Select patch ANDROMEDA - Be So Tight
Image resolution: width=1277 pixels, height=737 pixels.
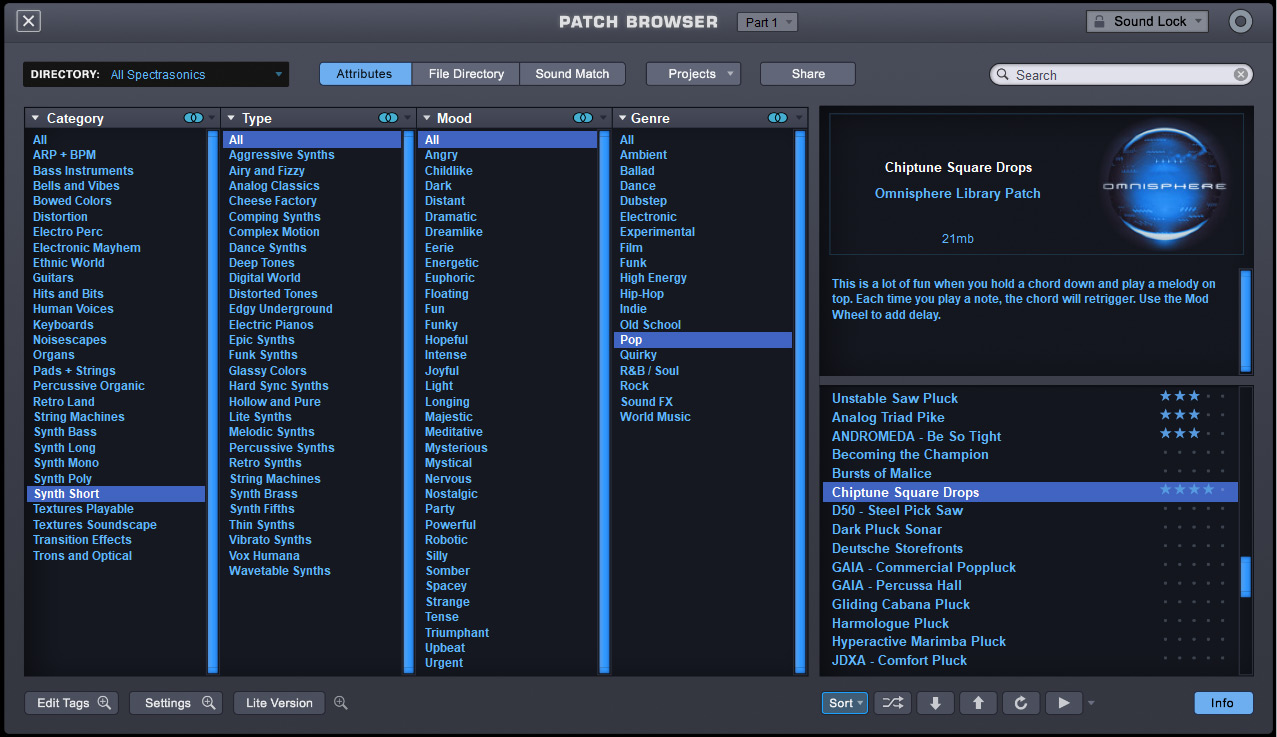click(x=917, y=436)
